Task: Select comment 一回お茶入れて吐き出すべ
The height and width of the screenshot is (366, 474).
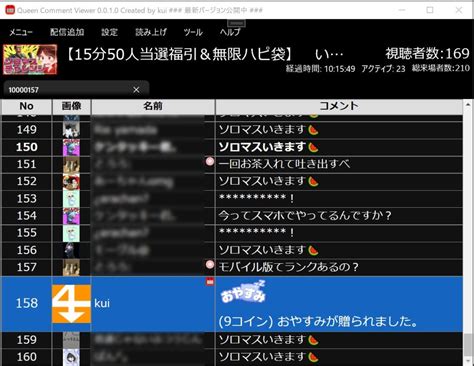Action: pos(284,164)
